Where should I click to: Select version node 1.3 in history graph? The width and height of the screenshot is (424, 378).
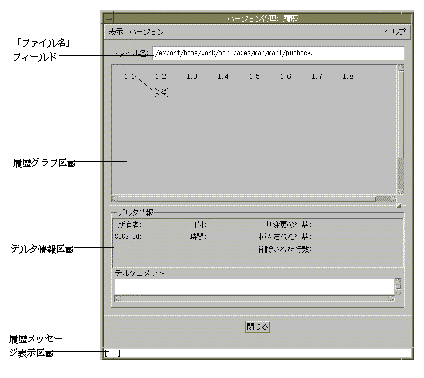192,76
